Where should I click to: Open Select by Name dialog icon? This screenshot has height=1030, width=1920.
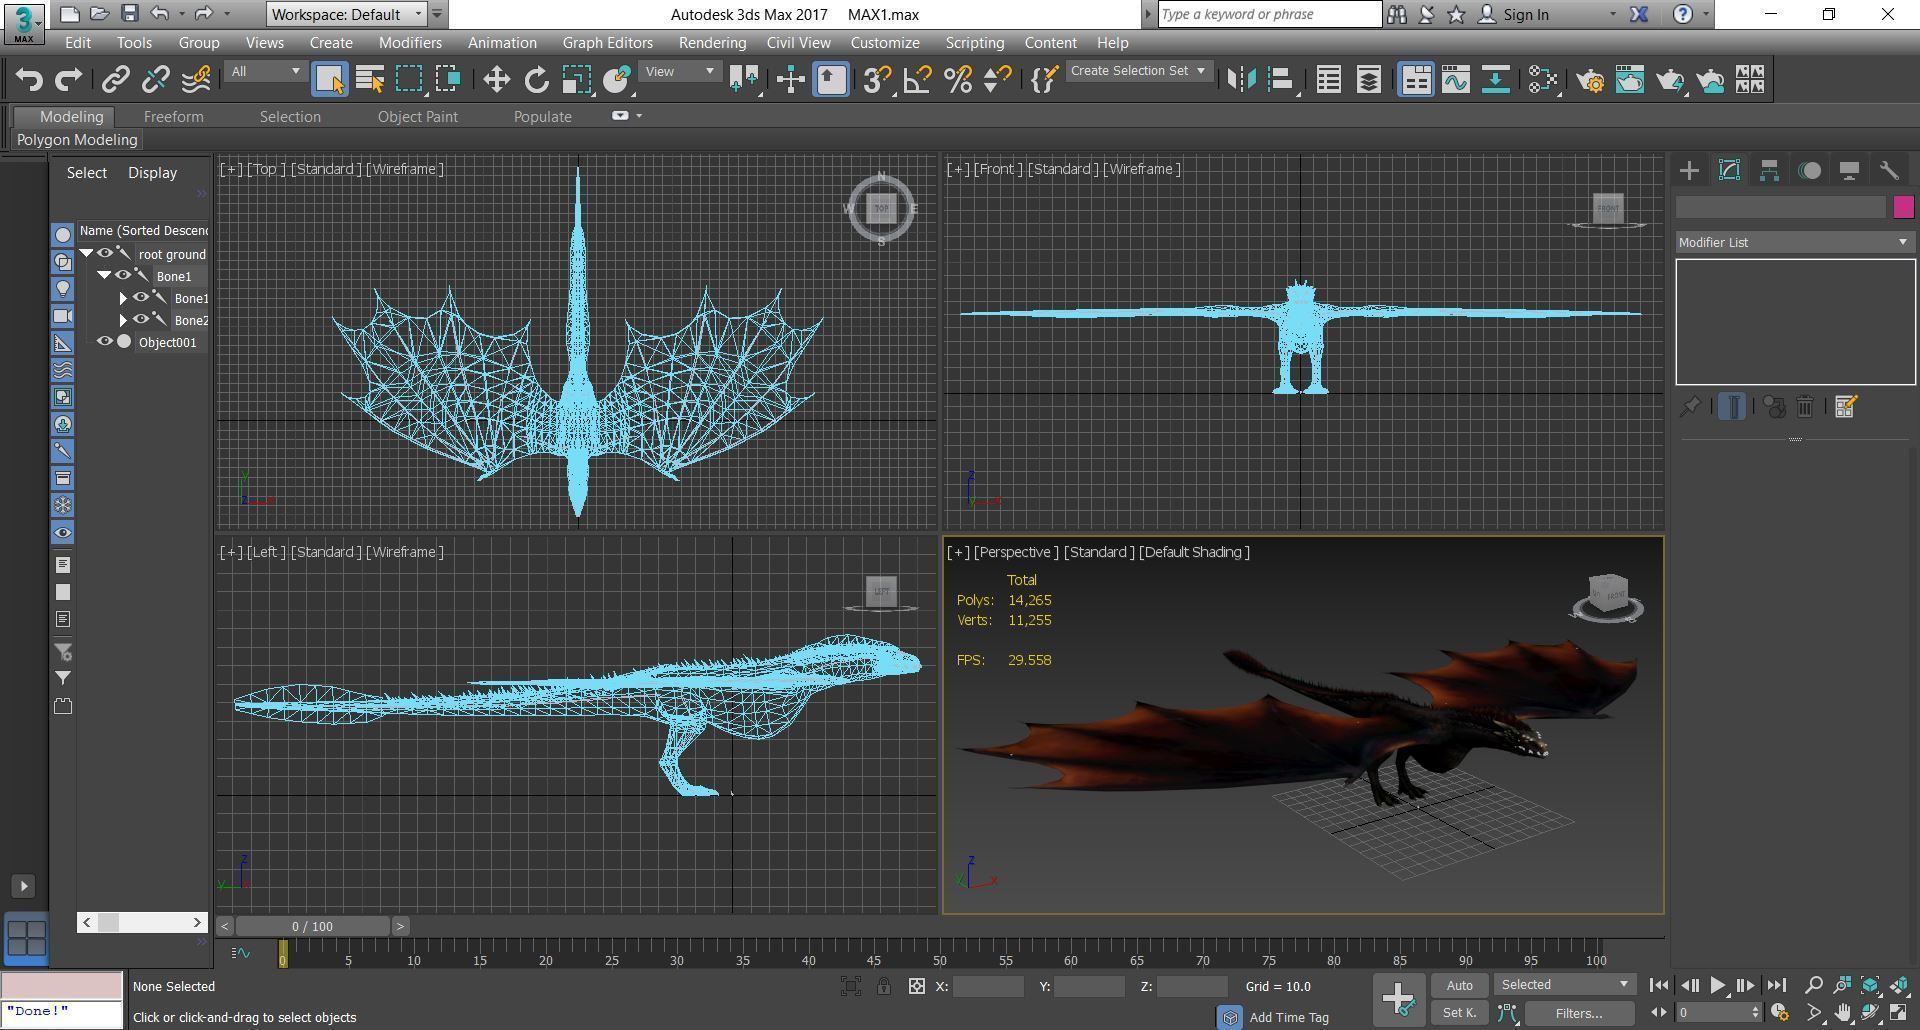tap(370, 79)
